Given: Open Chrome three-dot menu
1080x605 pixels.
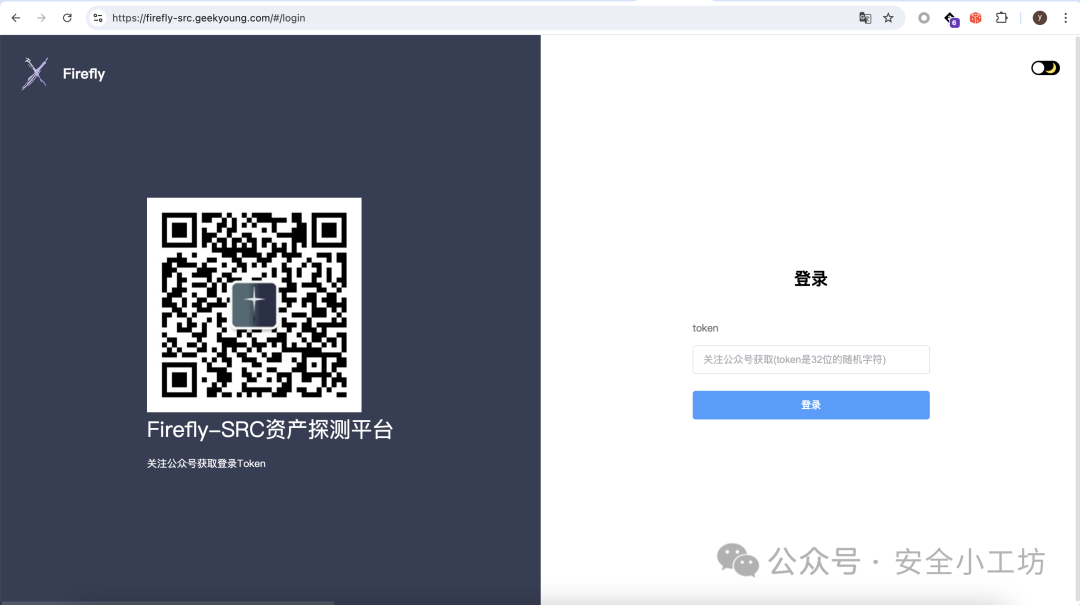Looking at the screenshot, I should [x=1066, y=18].
